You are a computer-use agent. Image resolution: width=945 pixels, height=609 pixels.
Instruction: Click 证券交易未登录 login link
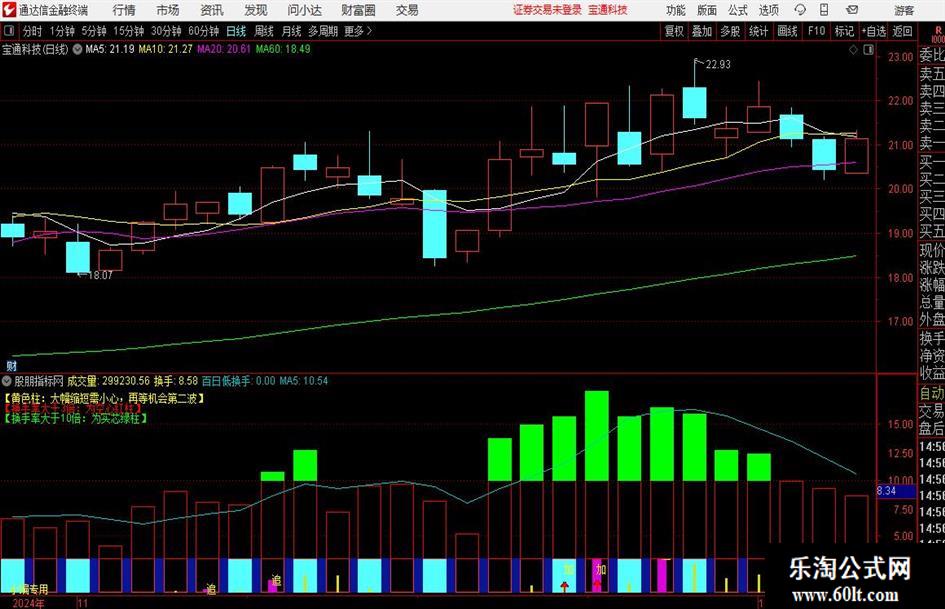[x=547, y=10]
